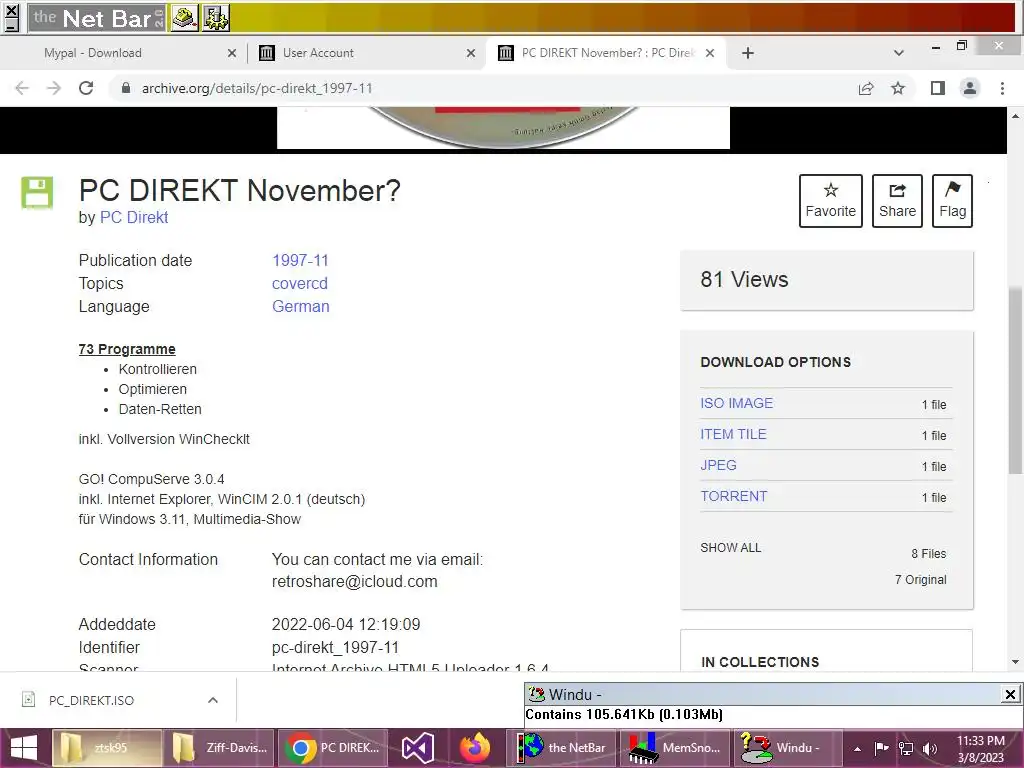Open a new browser tab
Image resolution: width=1024 pixels, height=768 pixels.
pyautogui.click(x=748, y=53)
